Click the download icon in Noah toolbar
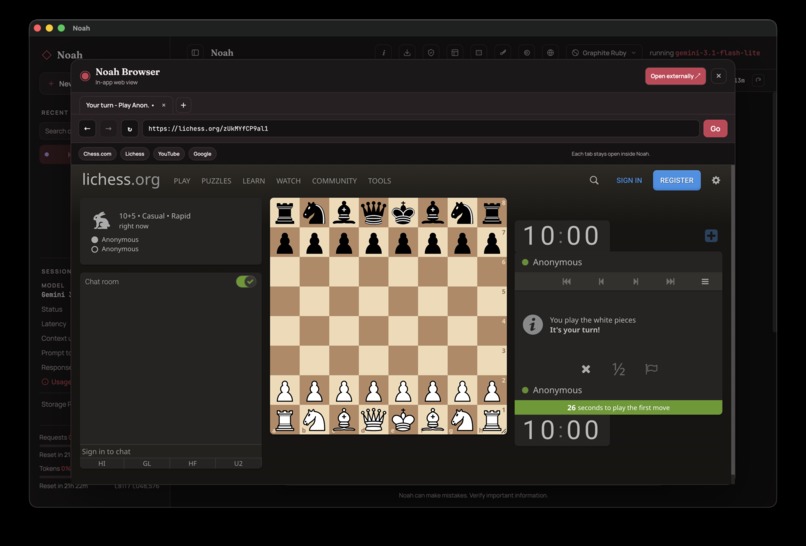806x546 pixels. tap(407, 52)
